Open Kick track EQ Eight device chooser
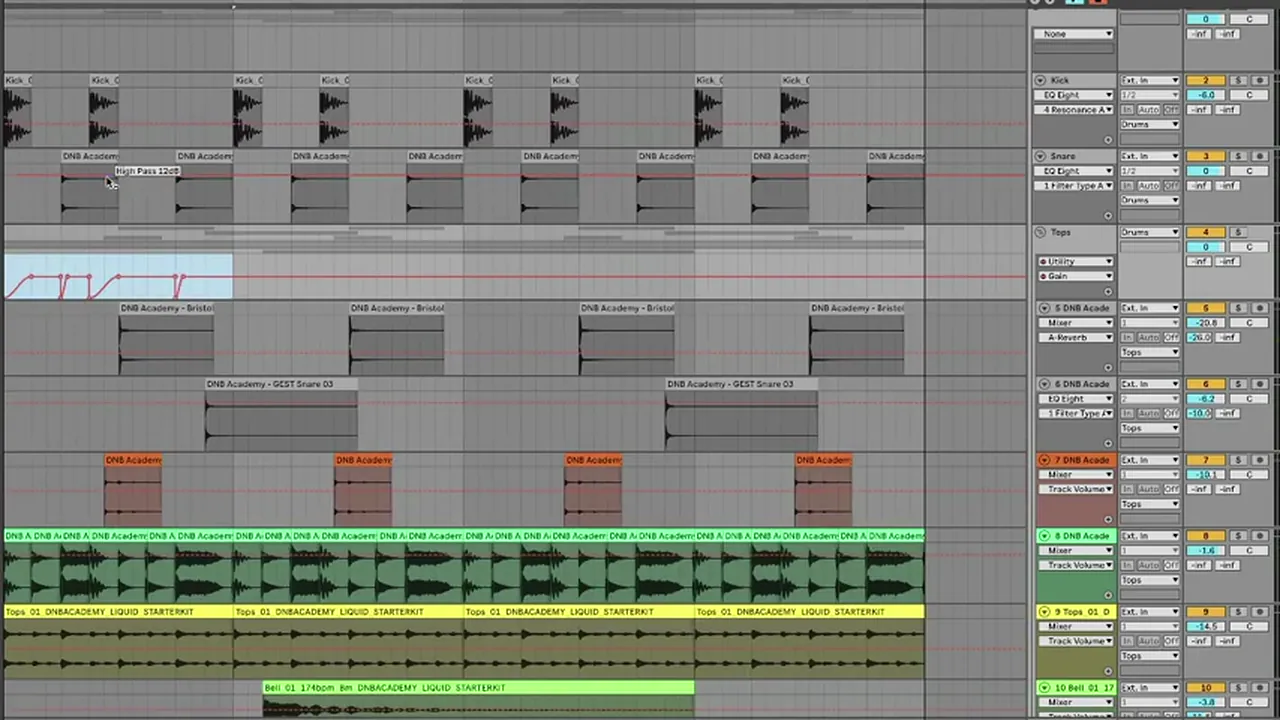 tap(1073, 95)
